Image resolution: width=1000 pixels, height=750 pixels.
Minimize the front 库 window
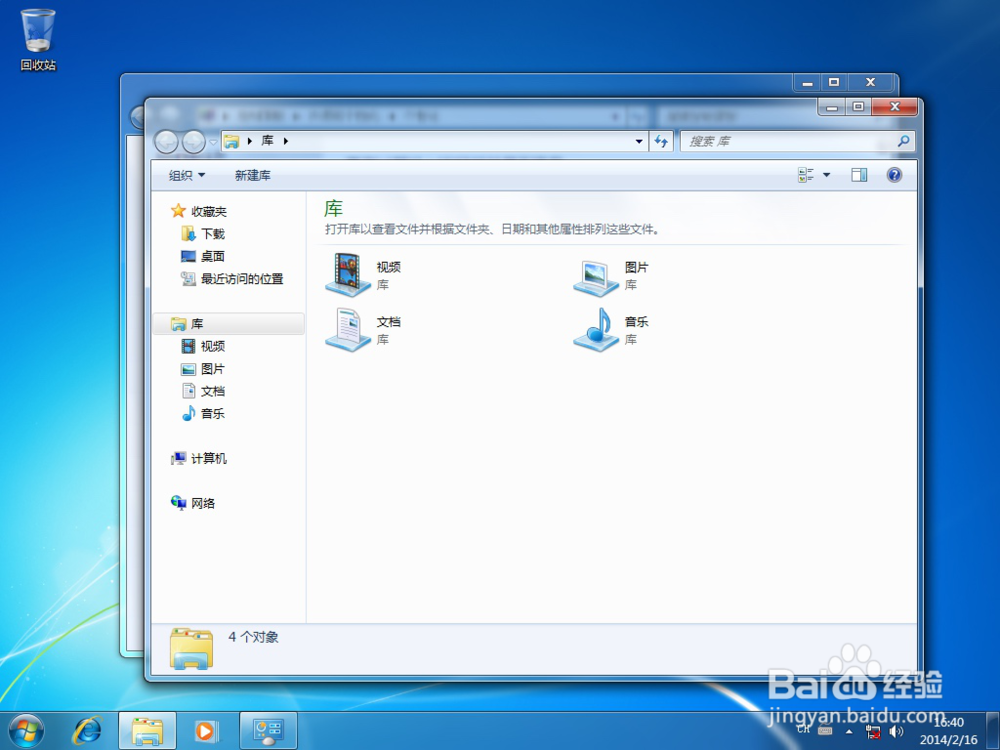[832, 107]
